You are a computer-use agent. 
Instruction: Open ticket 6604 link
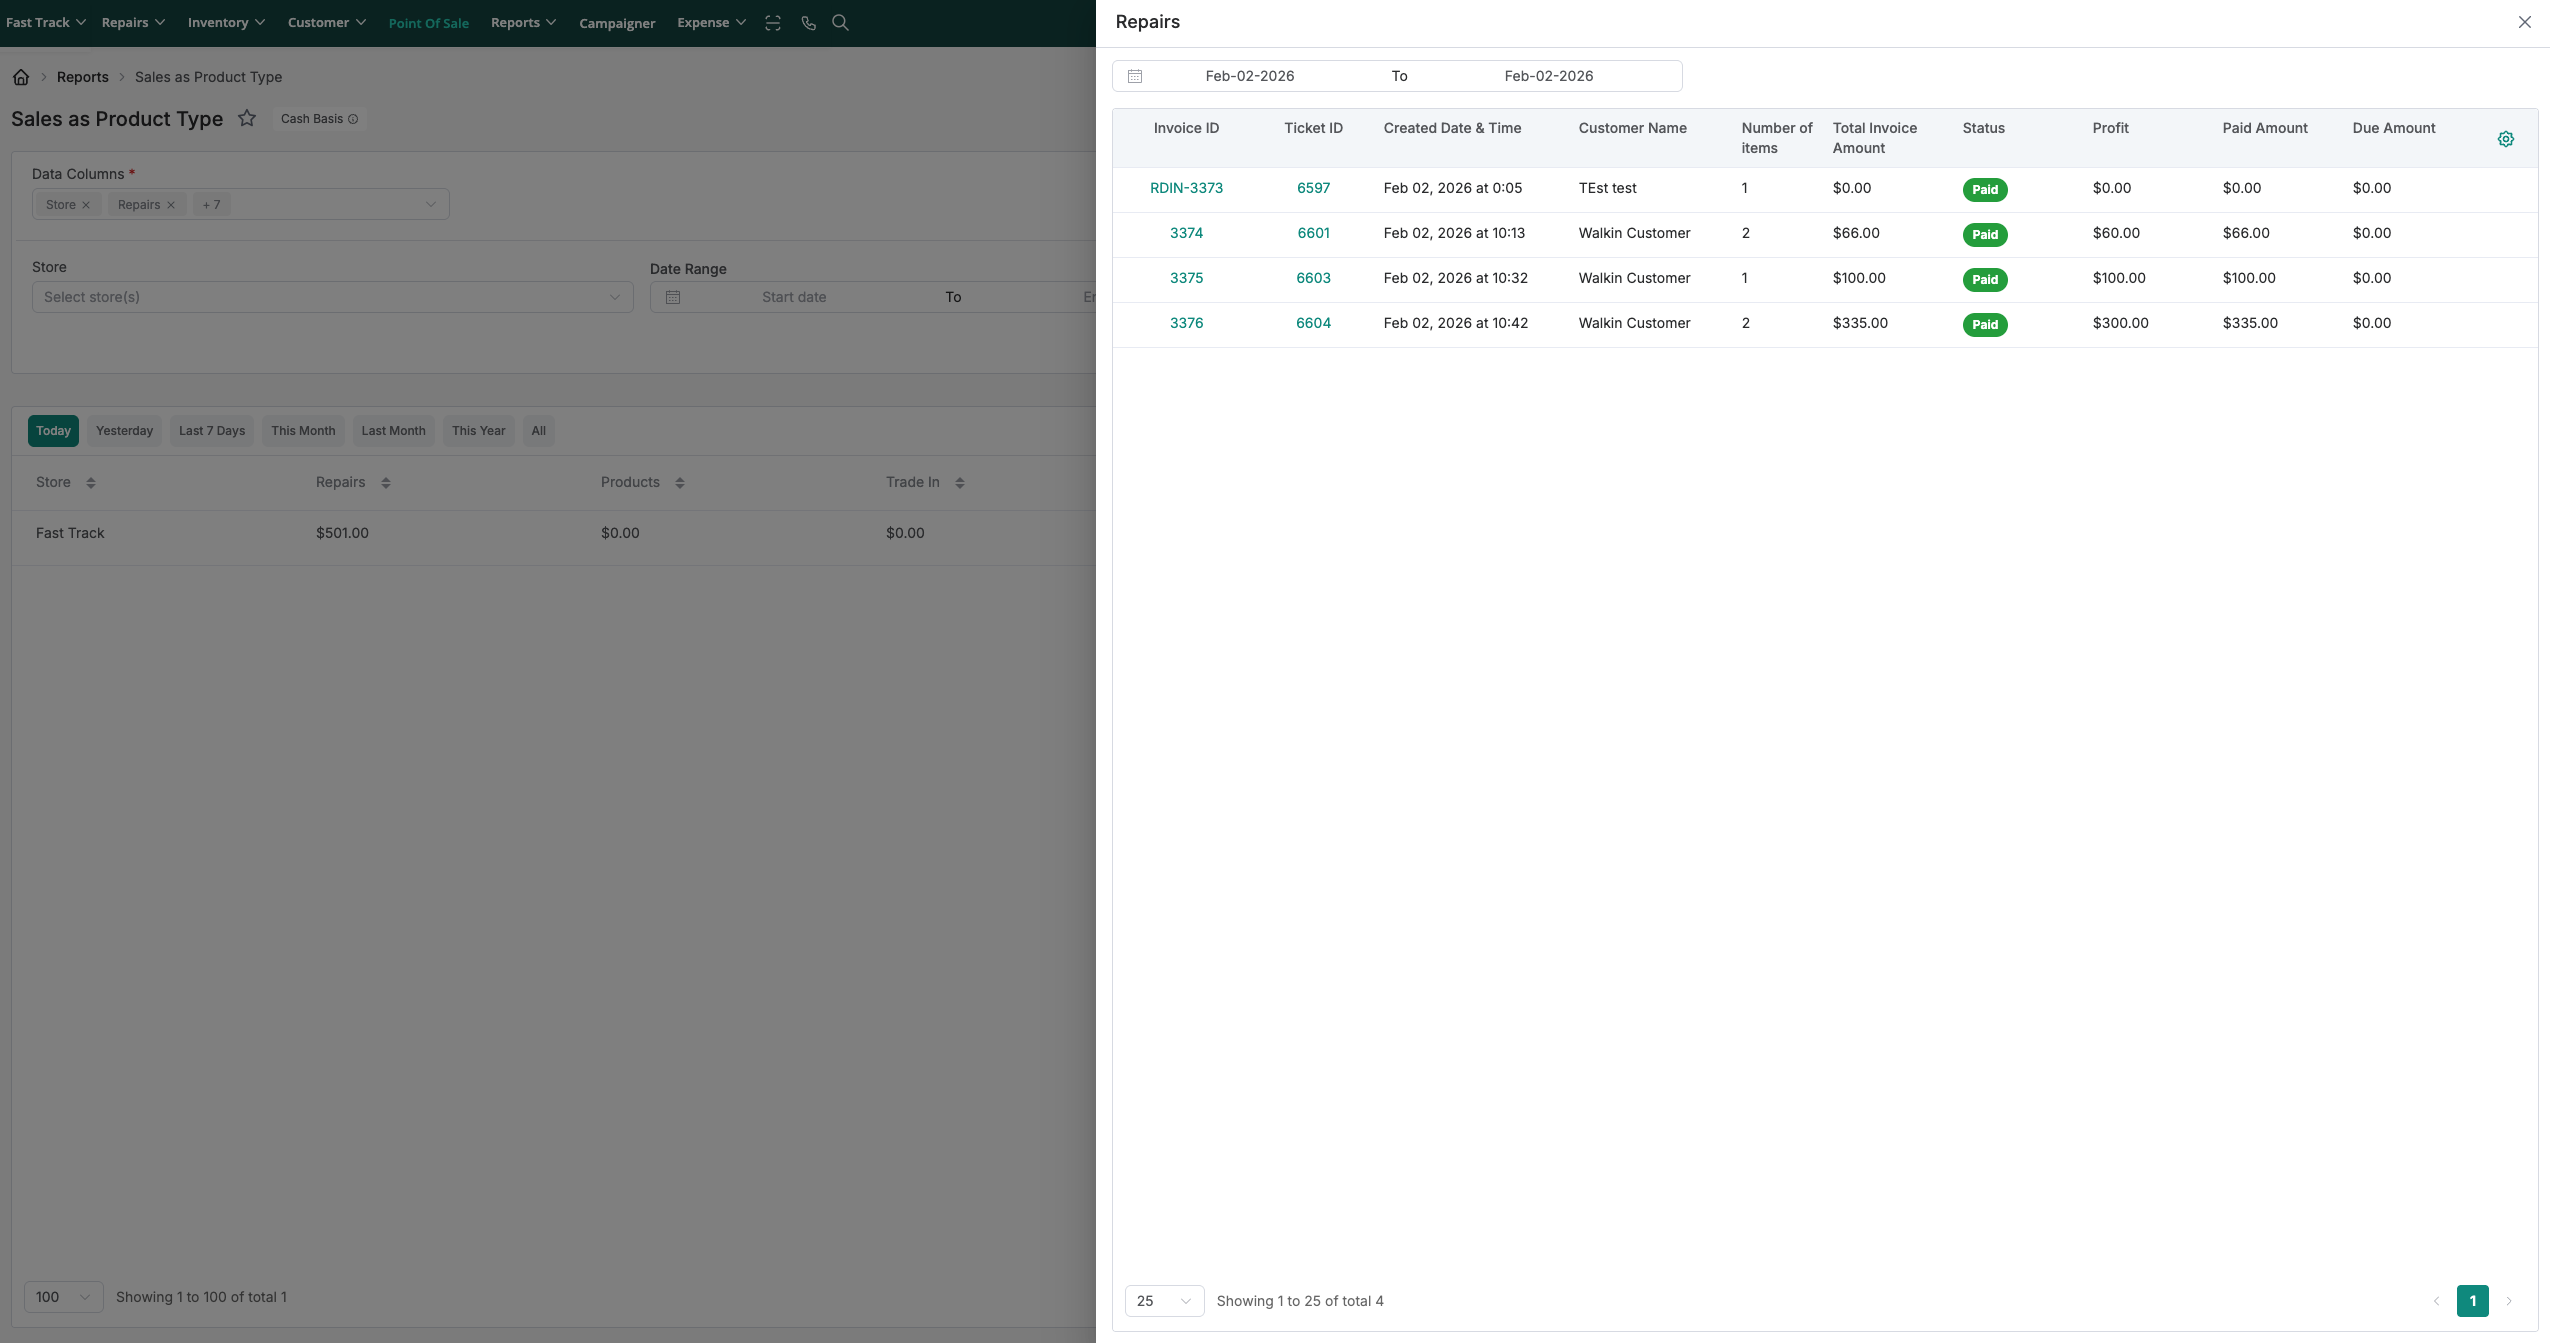(1313, 323)
